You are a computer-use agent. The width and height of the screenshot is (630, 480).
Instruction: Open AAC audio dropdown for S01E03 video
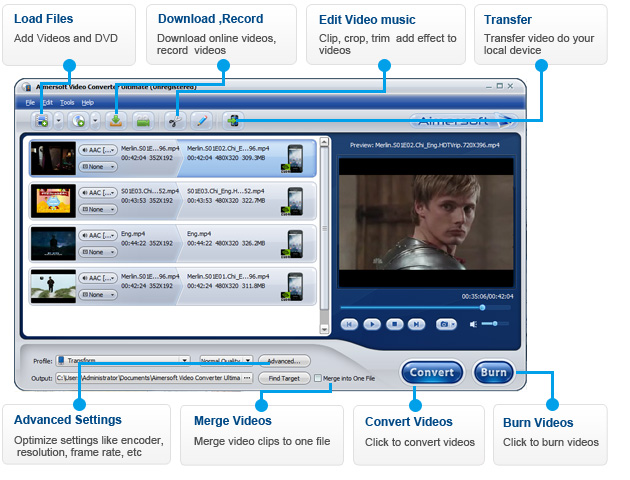tap(98, 193)
